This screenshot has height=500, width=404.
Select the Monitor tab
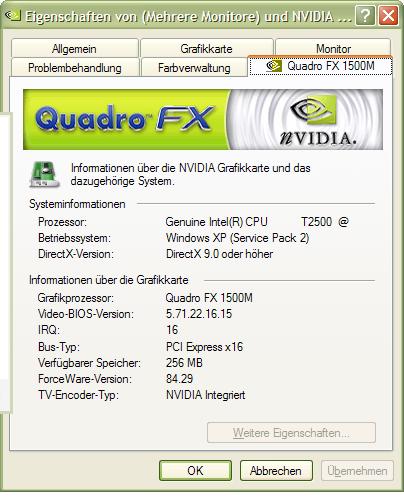(333, 49)
